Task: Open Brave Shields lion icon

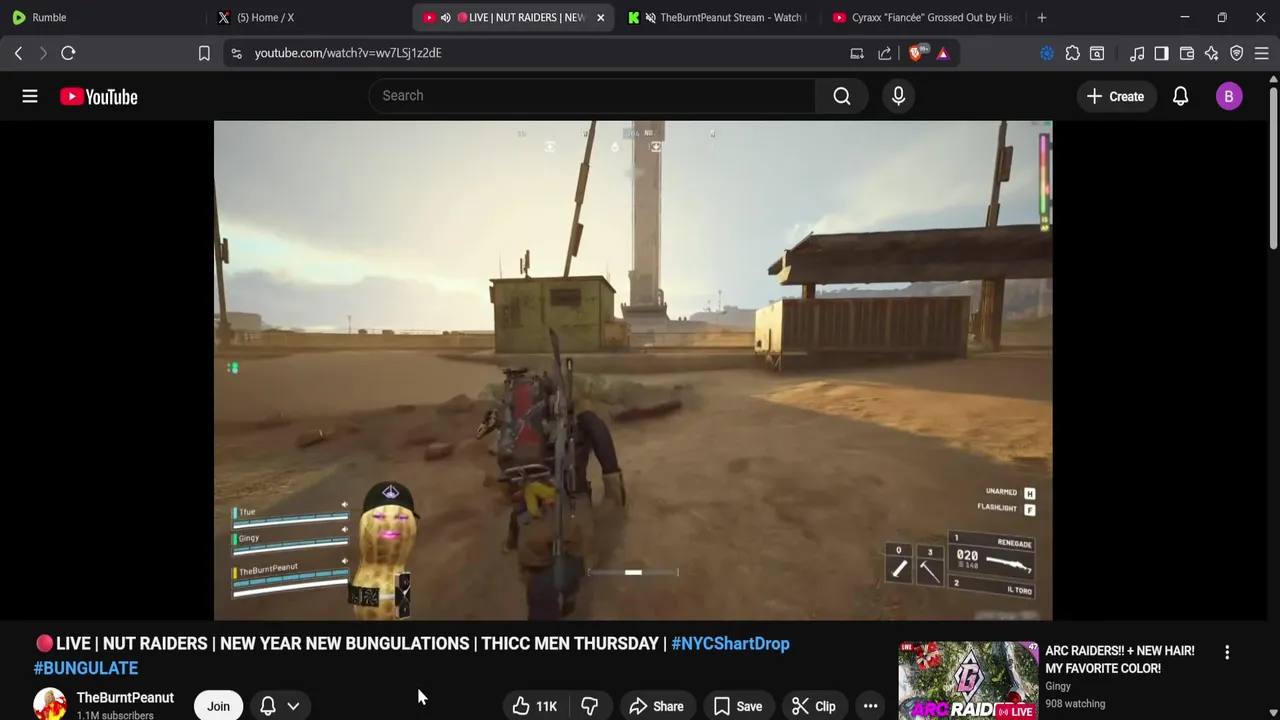Action: [x=917, y=52]
